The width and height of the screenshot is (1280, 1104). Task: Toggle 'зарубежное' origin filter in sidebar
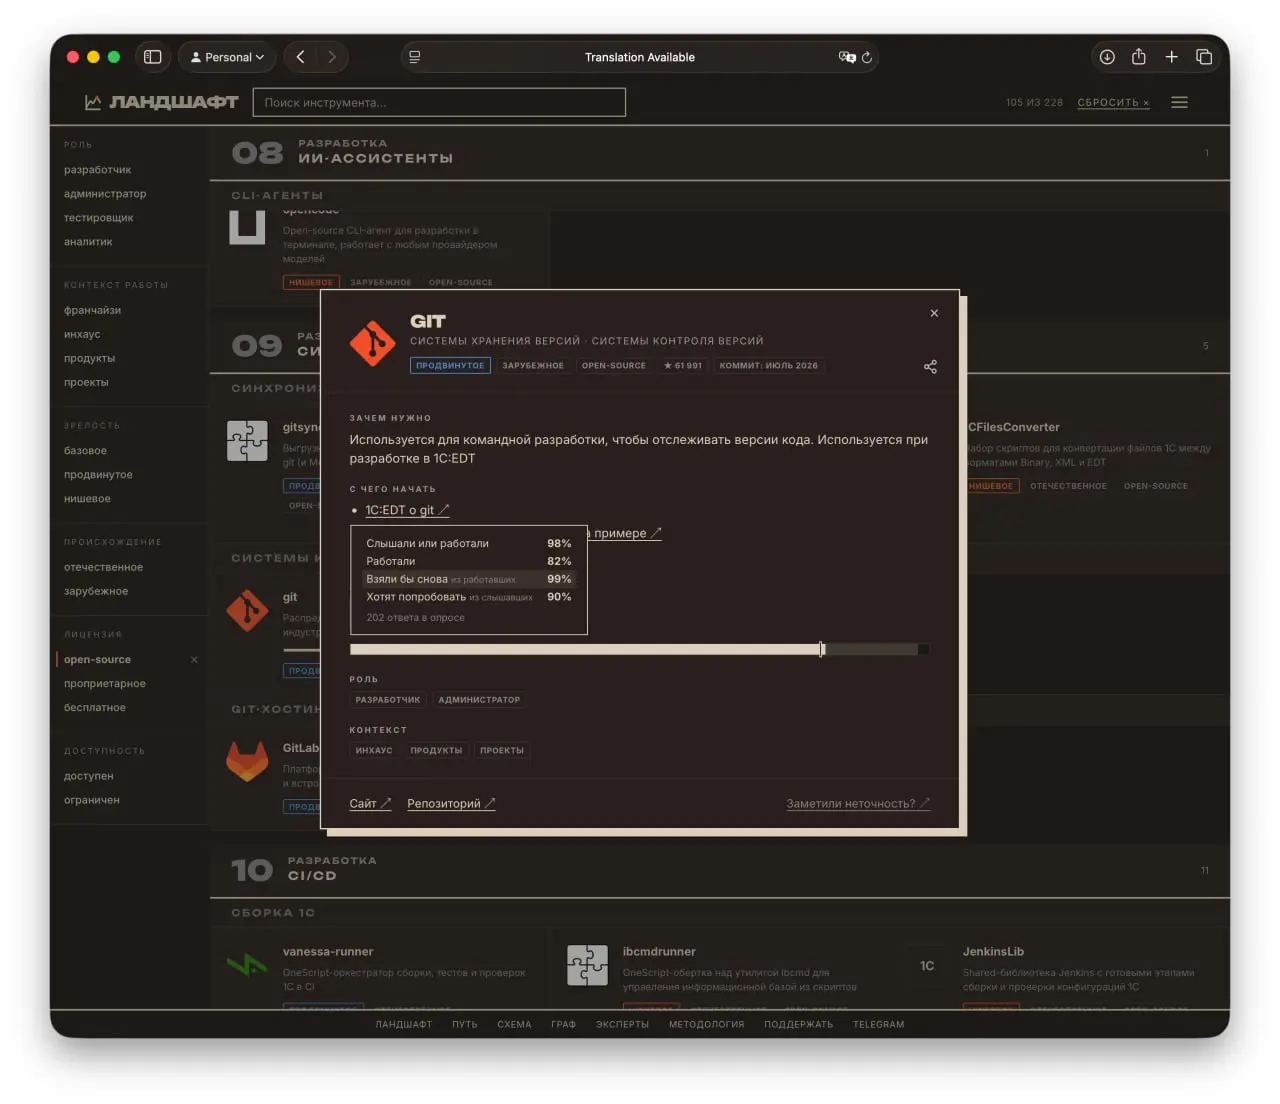click(x=96, y=591)
